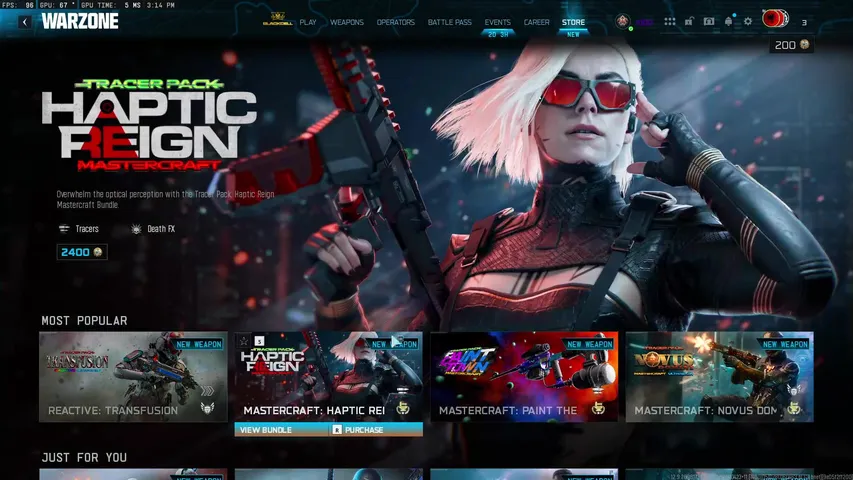Click the Death FX feature icon
Image resolution: width=853 pixels, height=480 pixels.
pyautogui.click(x=136, y=229)
